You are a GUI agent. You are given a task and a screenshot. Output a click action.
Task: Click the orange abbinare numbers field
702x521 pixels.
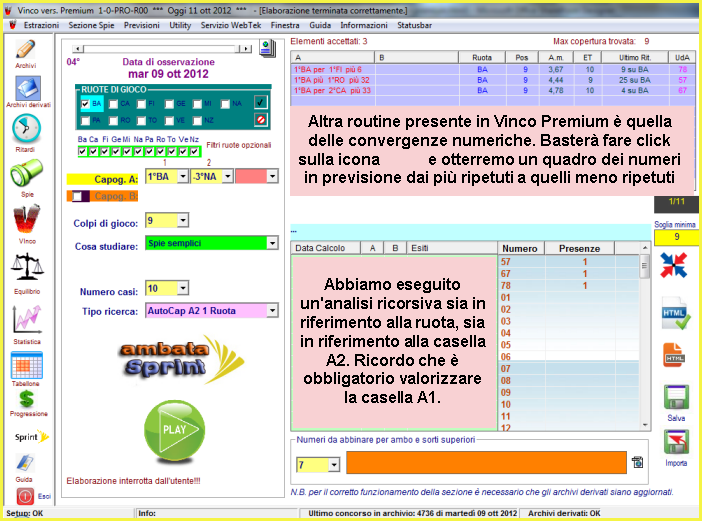[x=486, y=462]
